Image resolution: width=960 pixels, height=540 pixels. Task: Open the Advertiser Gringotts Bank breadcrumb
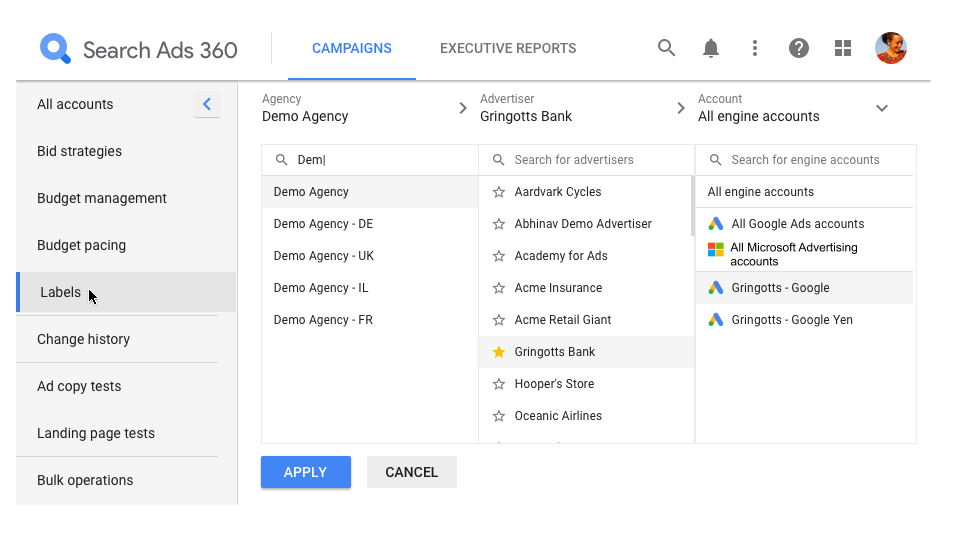(526, 108)
